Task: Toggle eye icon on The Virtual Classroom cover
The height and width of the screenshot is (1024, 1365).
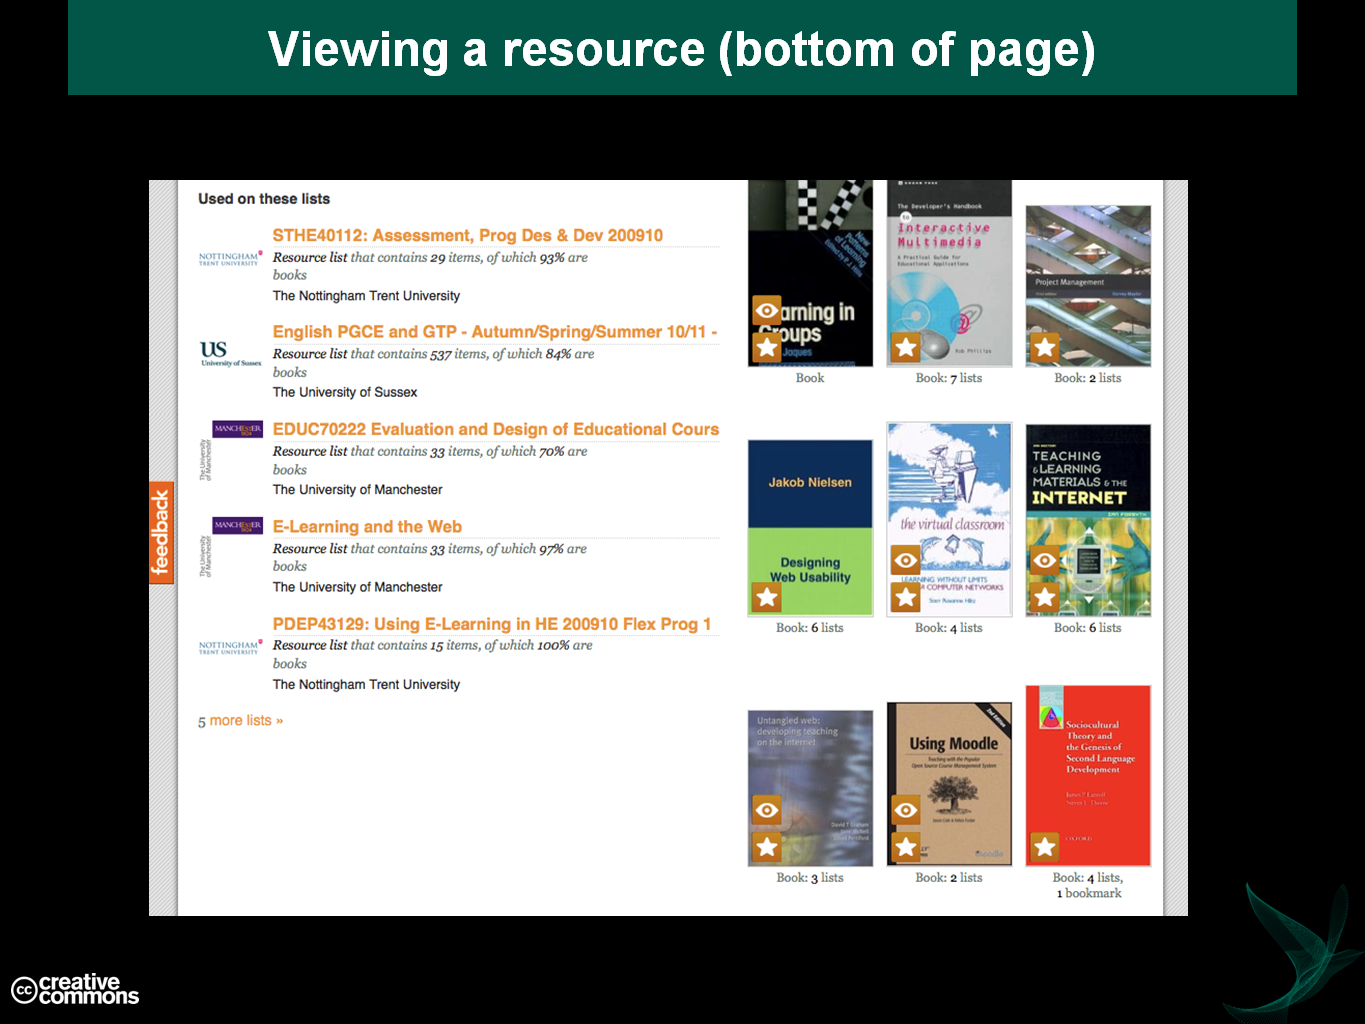Action: (x=906, y=560)
